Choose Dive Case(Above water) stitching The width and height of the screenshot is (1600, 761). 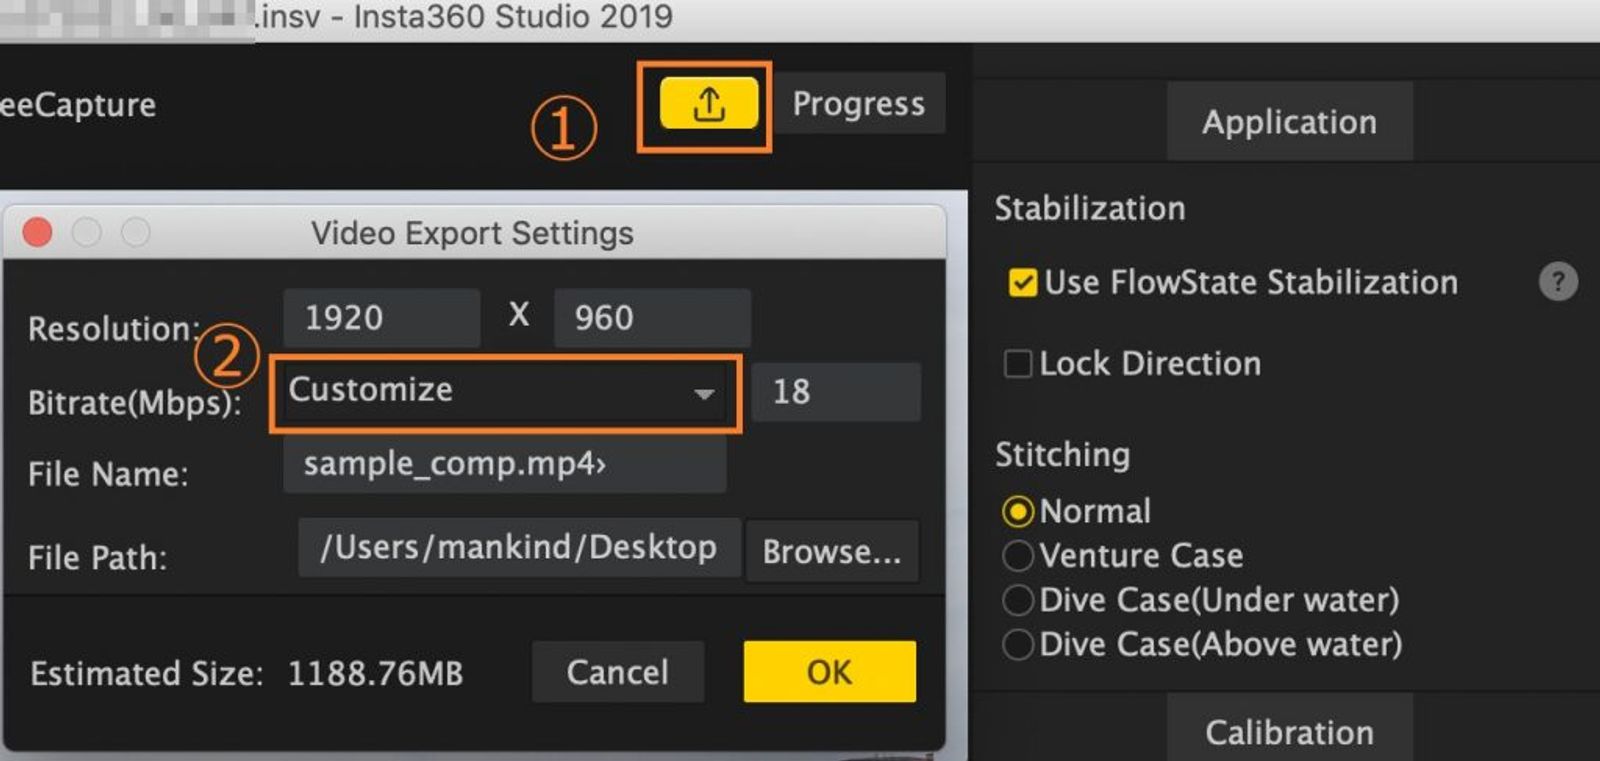point(1018,644)
